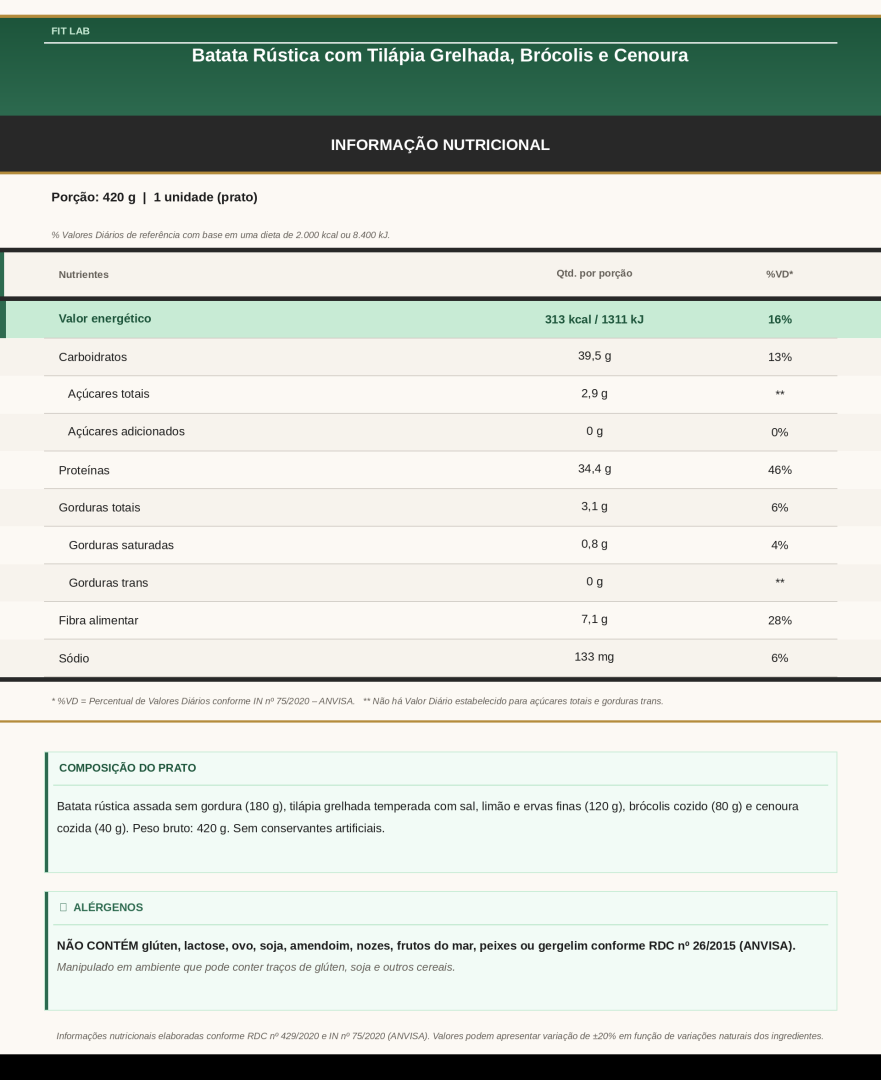Select the 'Açúcares adicionados' row label
Image resolution: width=881 pixels, height=1080 pixels.
pos(126,431)
